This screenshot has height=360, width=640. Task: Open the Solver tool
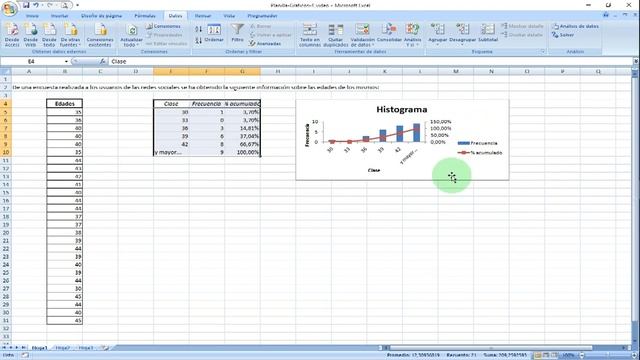pos(563,35)
